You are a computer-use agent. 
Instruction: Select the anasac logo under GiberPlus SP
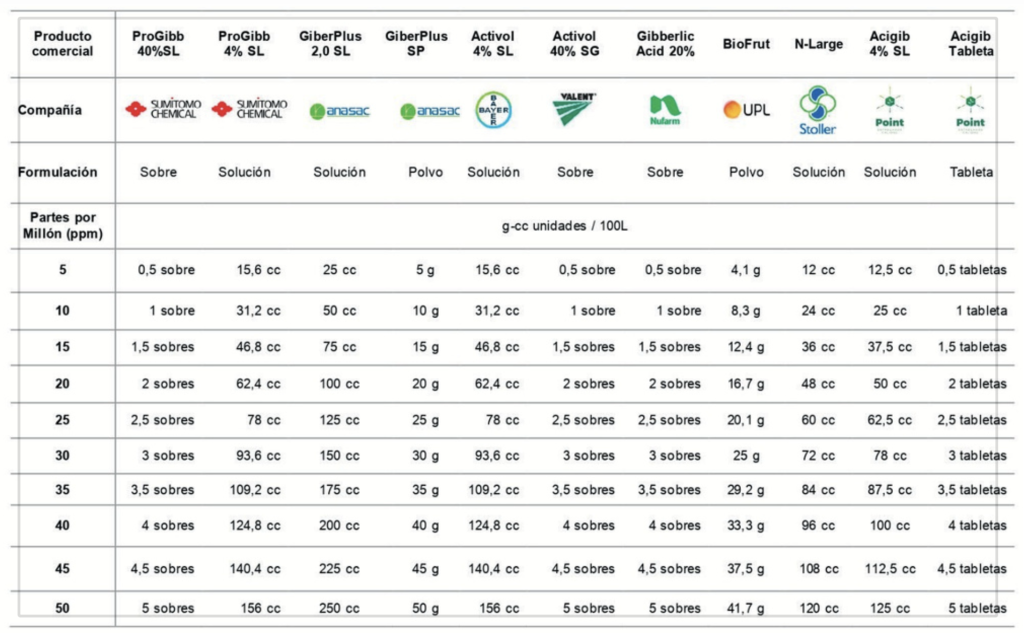[x=429, y=111]
